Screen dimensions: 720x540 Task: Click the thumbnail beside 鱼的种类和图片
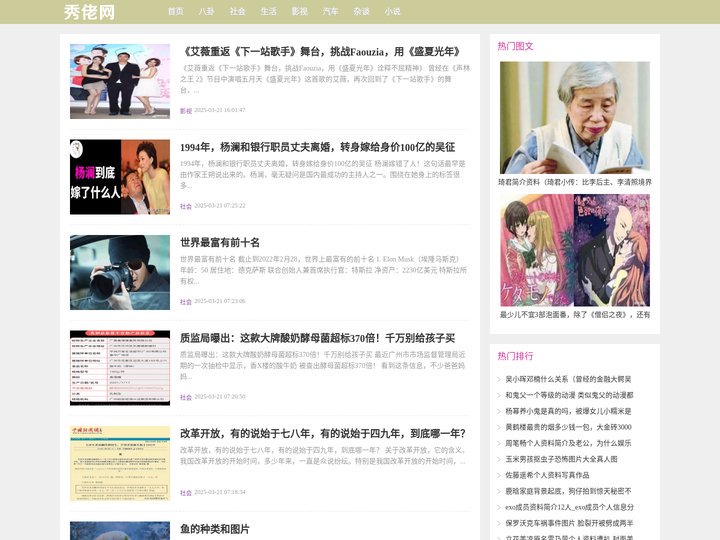click(x=120, y=531)
